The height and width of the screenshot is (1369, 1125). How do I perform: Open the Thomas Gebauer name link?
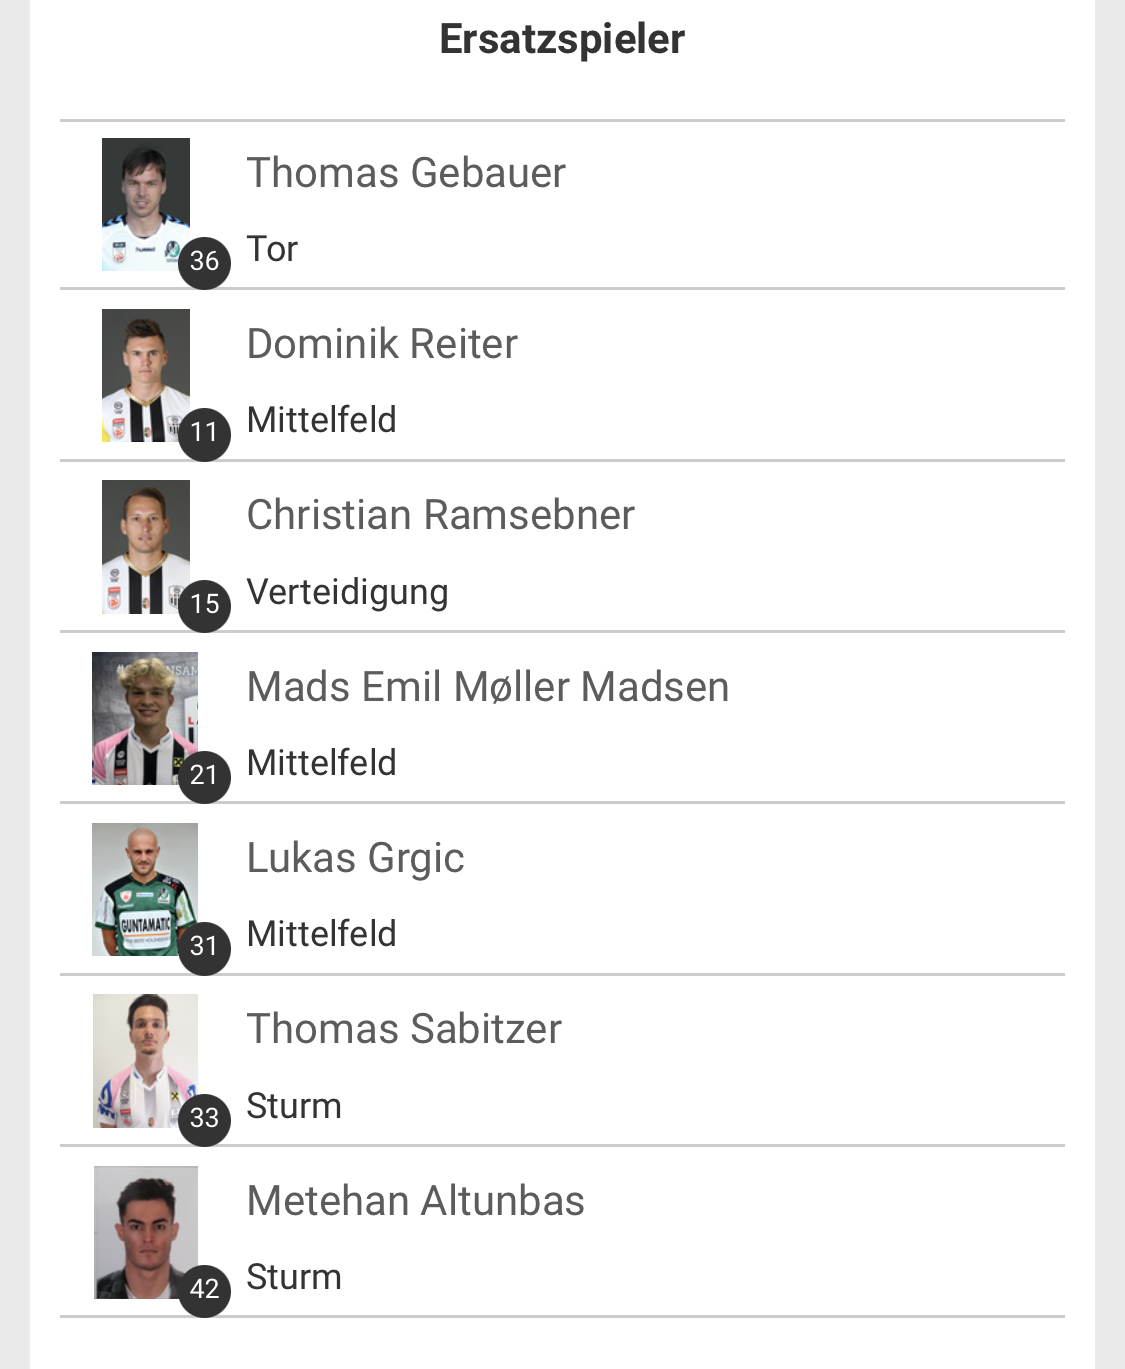click(x=406, y=173)
